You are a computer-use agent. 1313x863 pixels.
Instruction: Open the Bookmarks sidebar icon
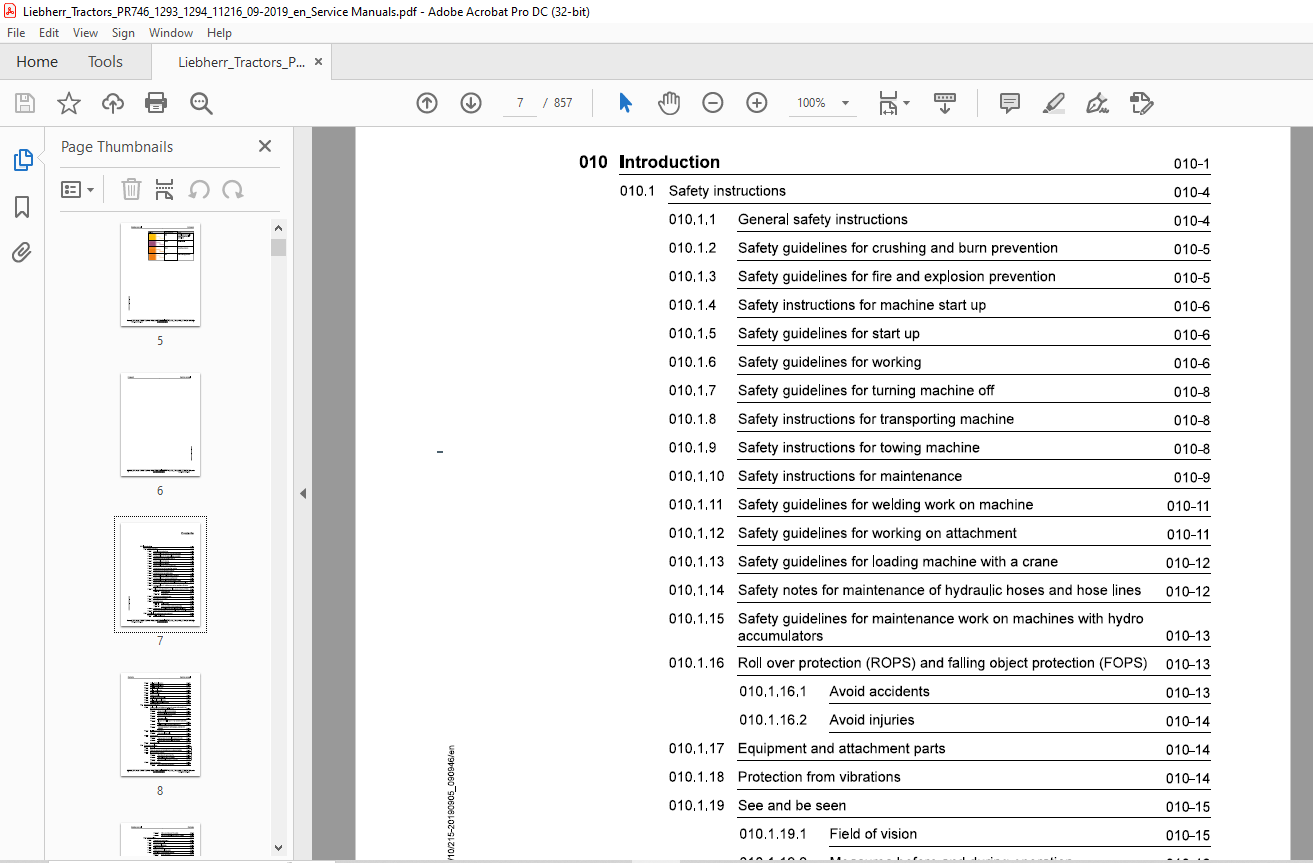coord(22,207)
